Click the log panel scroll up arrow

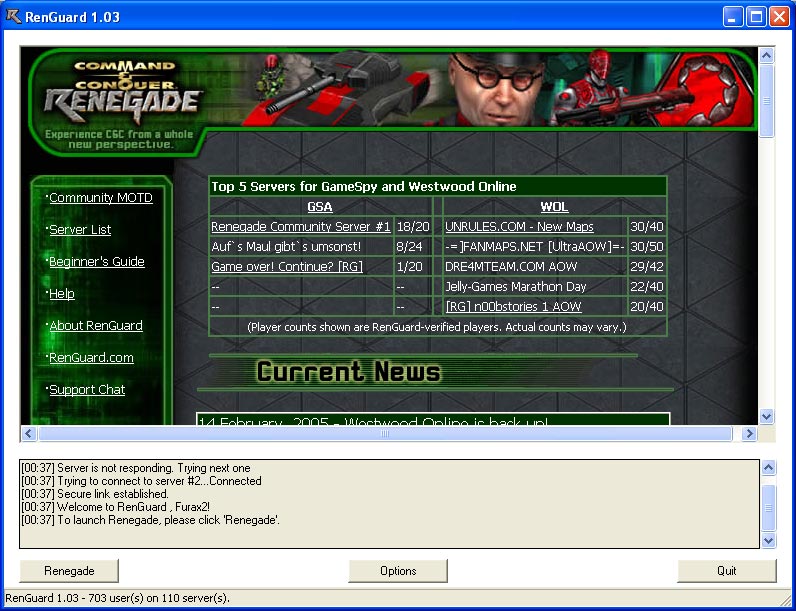769,468
